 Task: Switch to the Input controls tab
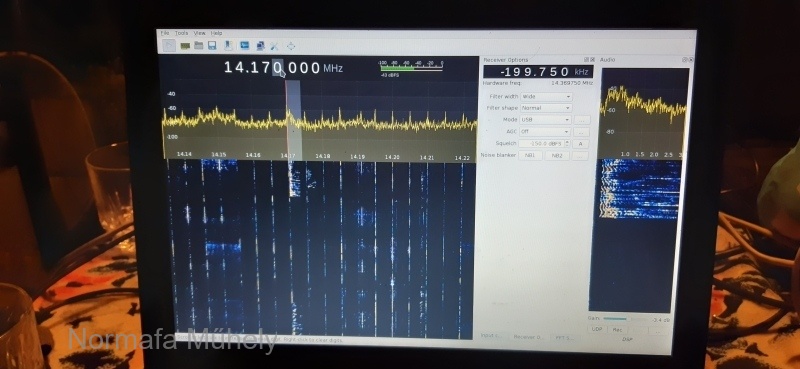click(492, 336)
